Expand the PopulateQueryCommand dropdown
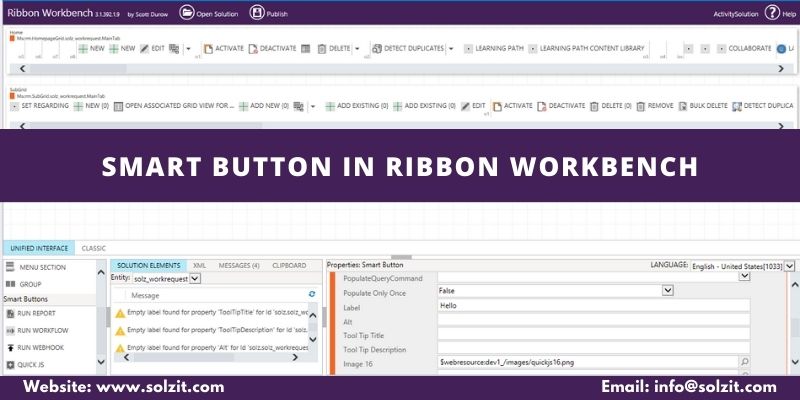This screenshot has width=800, height=400. tap(745, 277)
